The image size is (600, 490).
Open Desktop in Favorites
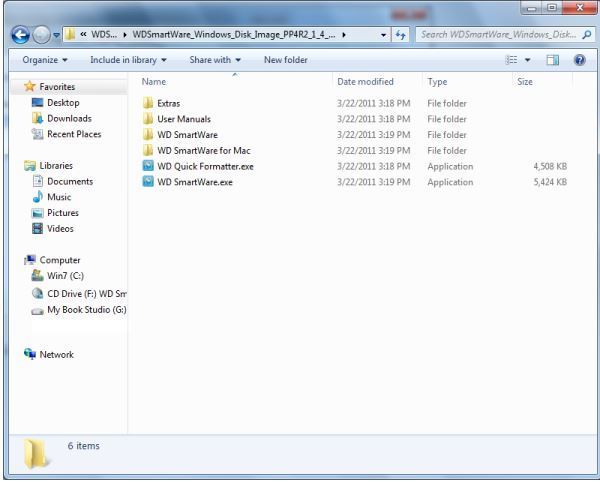[x=63, y=103]
